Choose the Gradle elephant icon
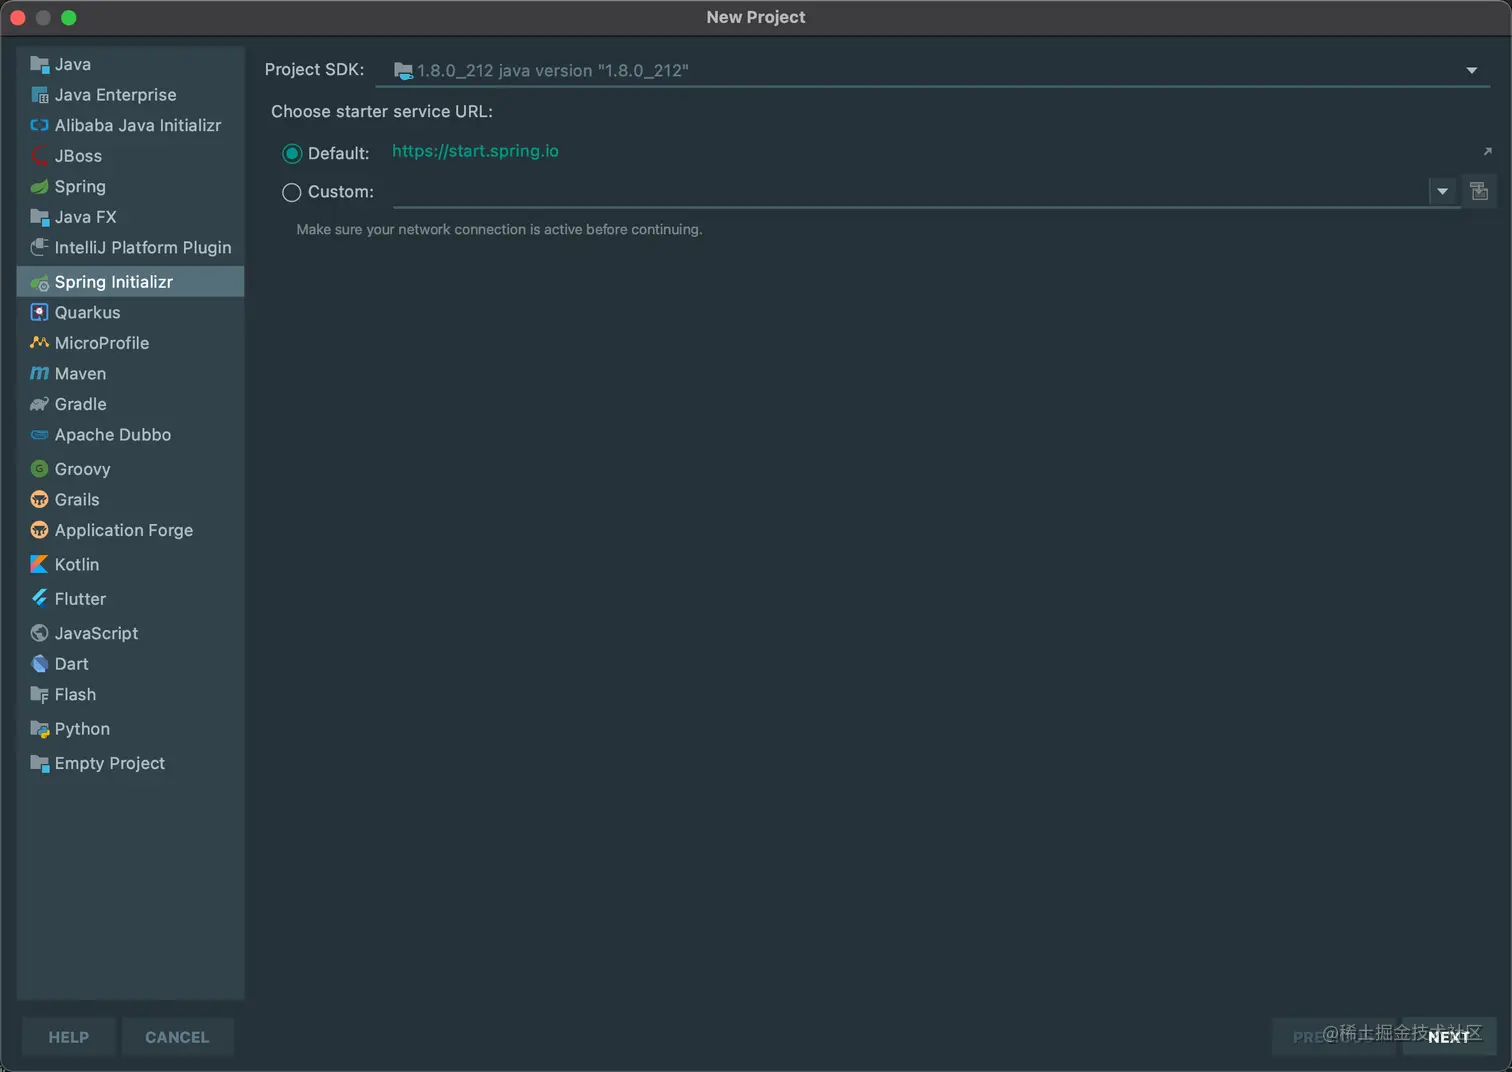The image size is (1512, 1072). pyautogui.click(x=40, y=404)
